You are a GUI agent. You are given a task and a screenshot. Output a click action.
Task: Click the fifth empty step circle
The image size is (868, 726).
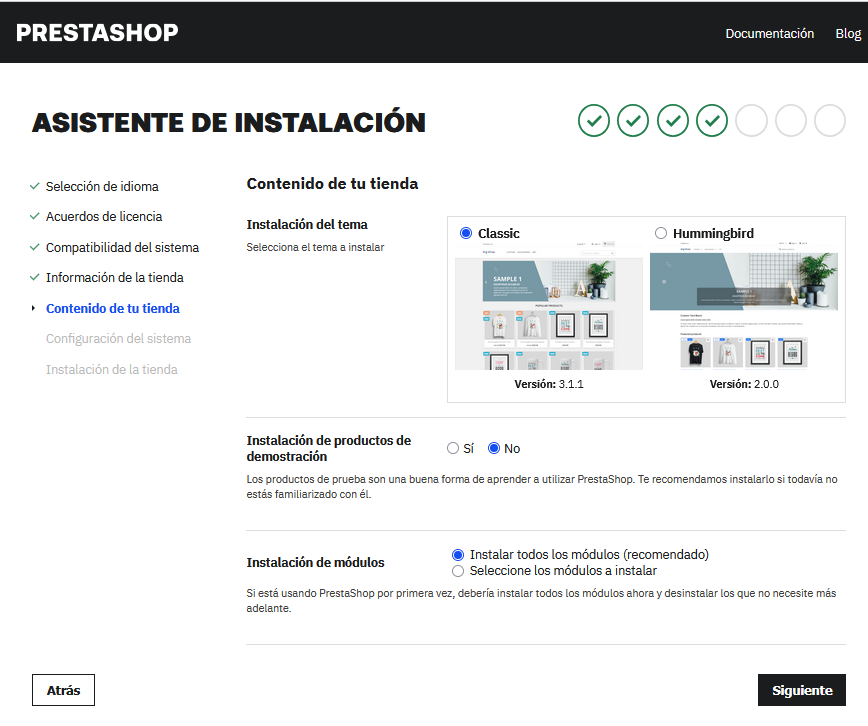751,120
